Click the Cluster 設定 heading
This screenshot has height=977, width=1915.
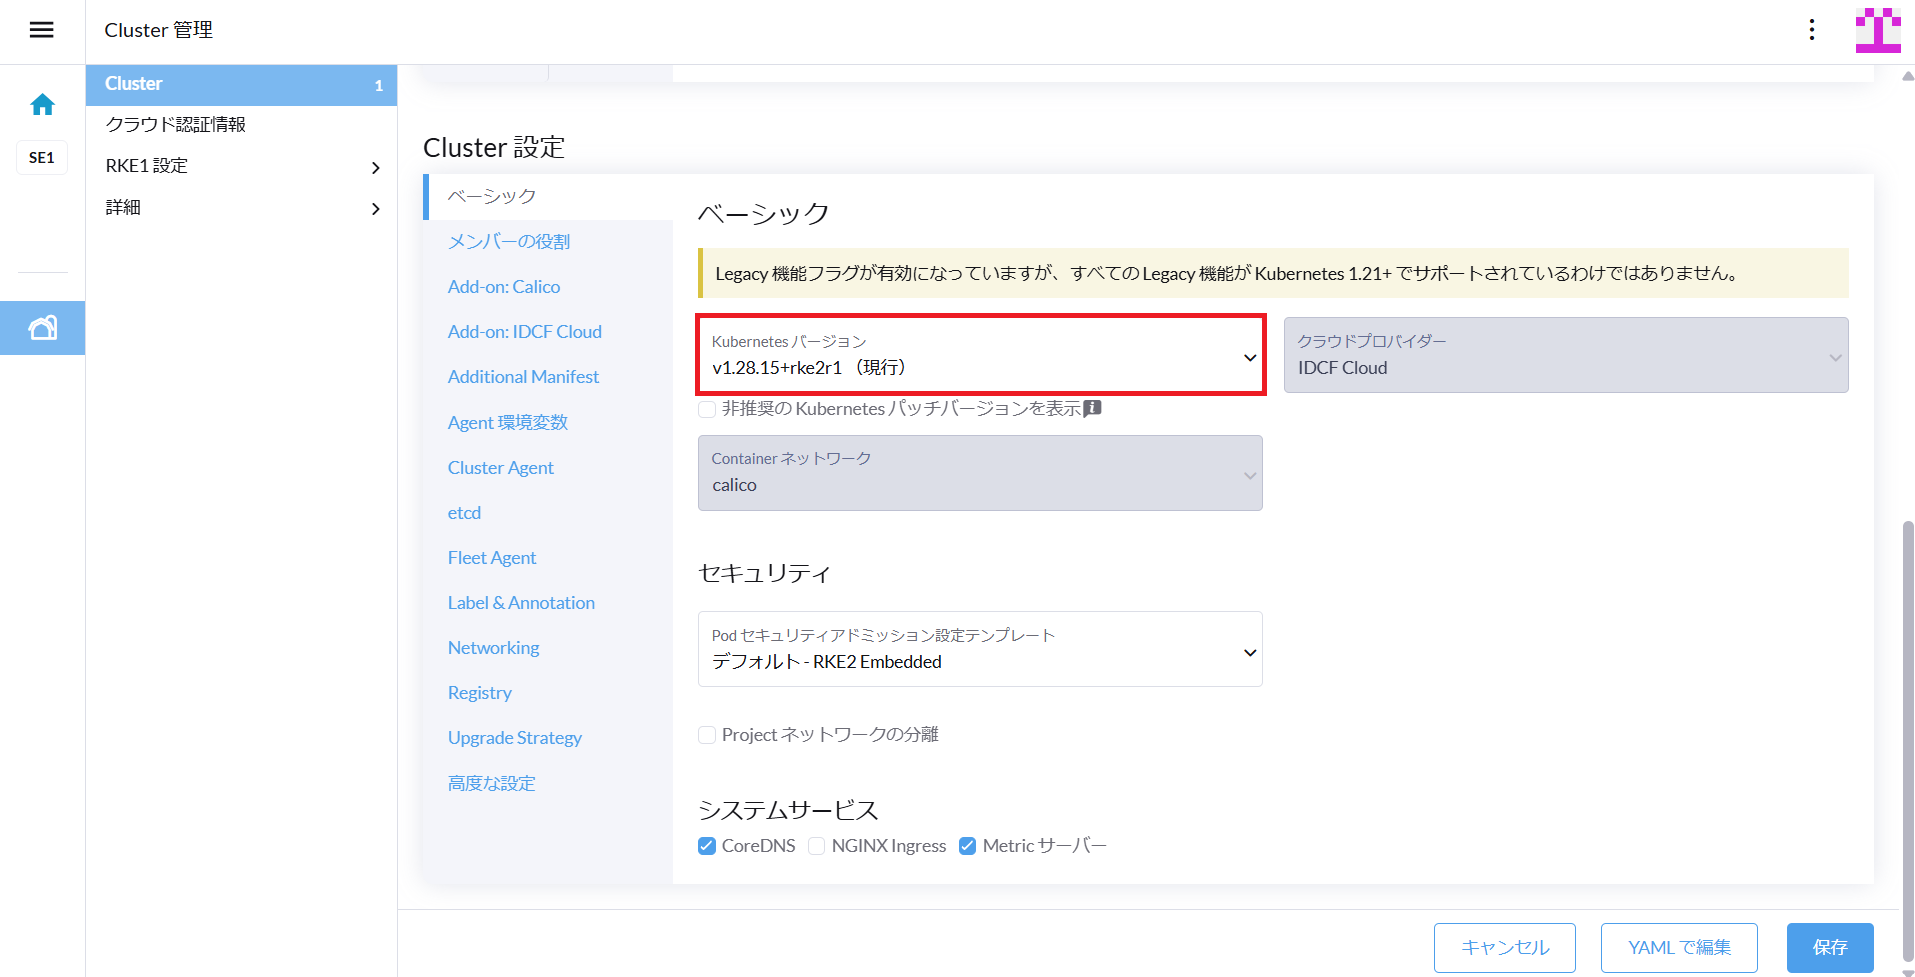click(x=494, y=148)
